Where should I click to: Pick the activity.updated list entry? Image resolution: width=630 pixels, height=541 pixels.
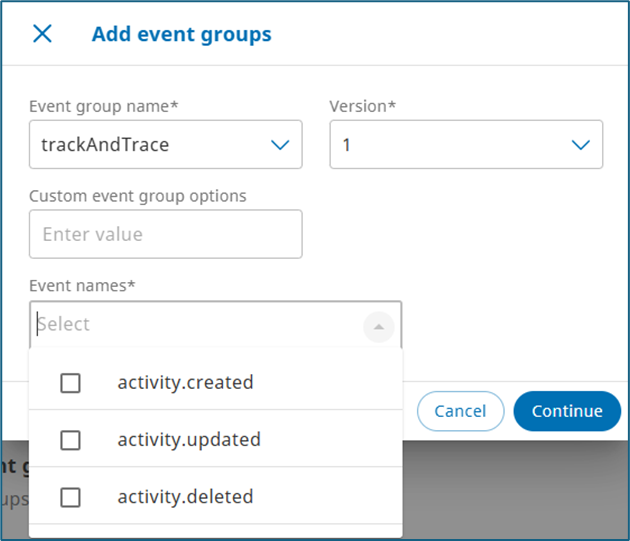189,439
